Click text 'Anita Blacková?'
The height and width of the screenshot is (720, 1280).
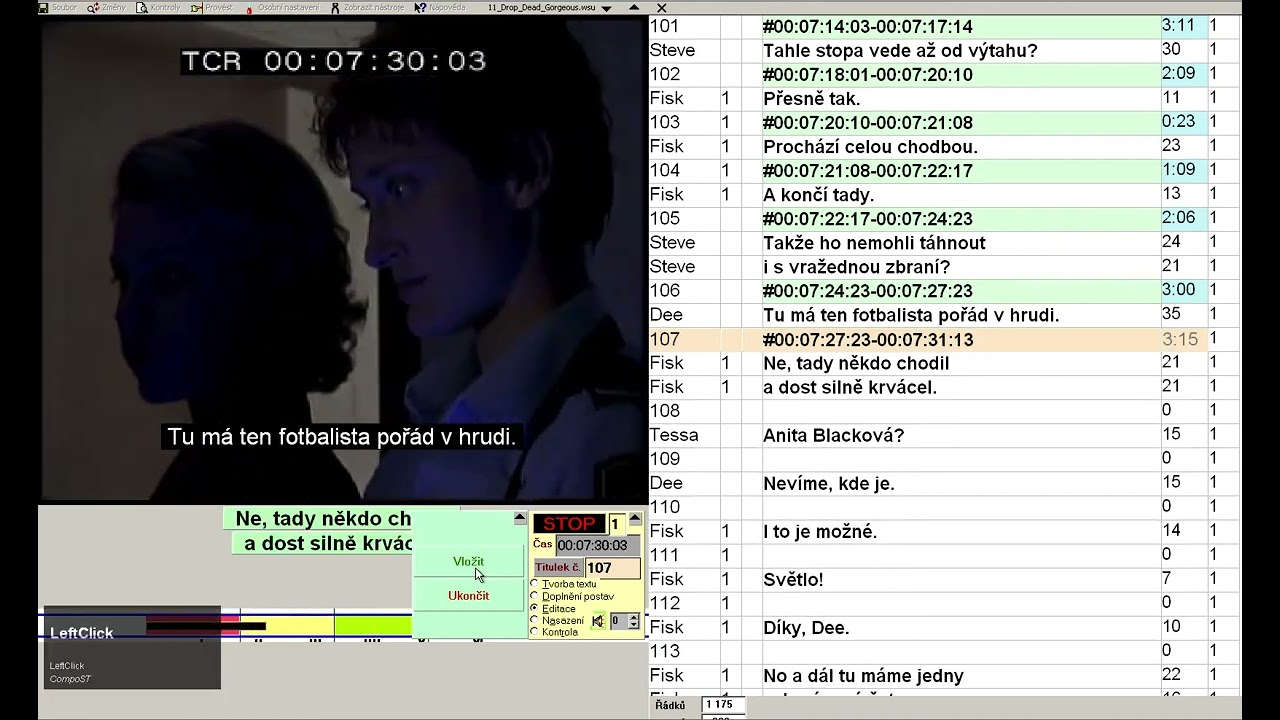833,435
